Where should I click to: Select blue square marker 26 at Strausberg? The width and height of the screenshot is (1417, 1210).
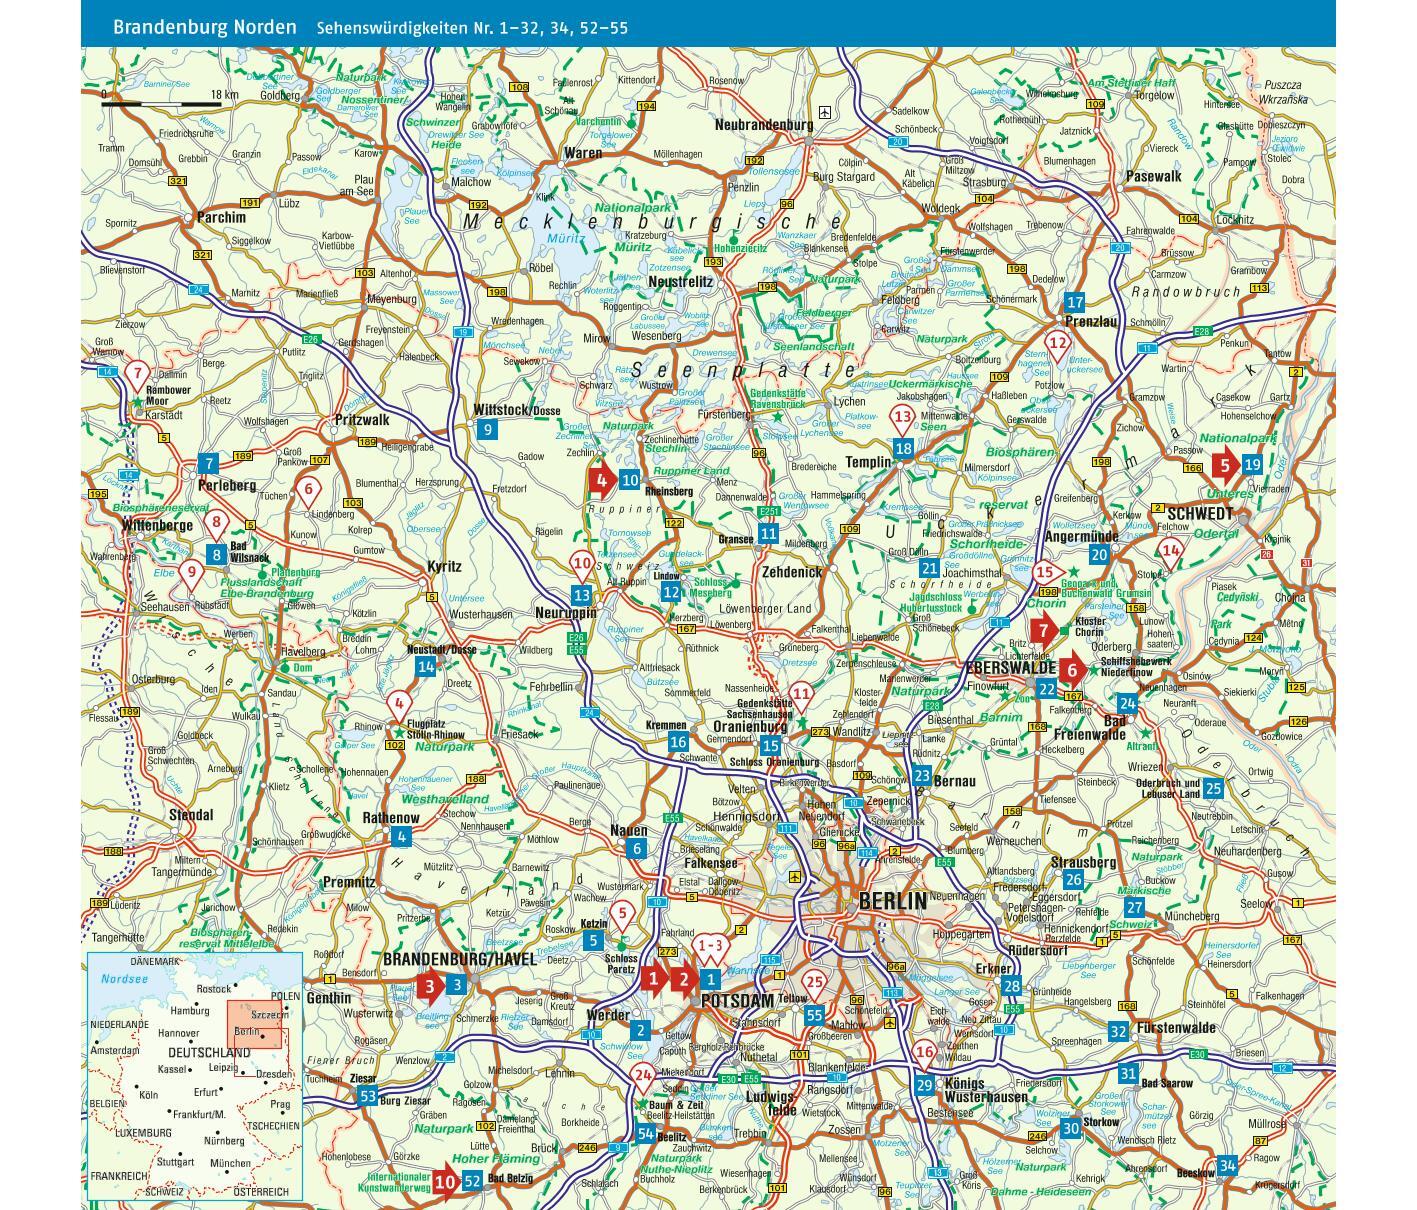[1073, 880]
